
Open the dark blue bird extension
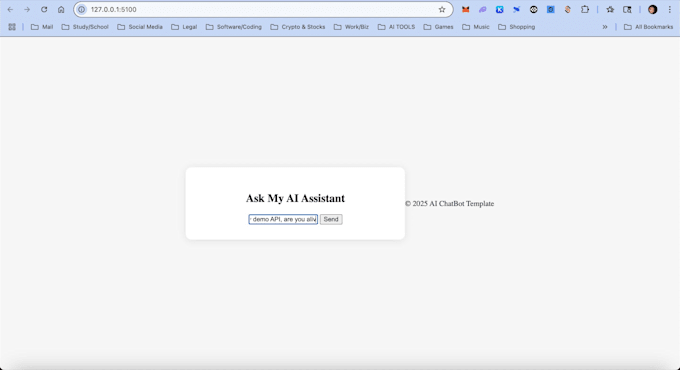pos(517,10)
